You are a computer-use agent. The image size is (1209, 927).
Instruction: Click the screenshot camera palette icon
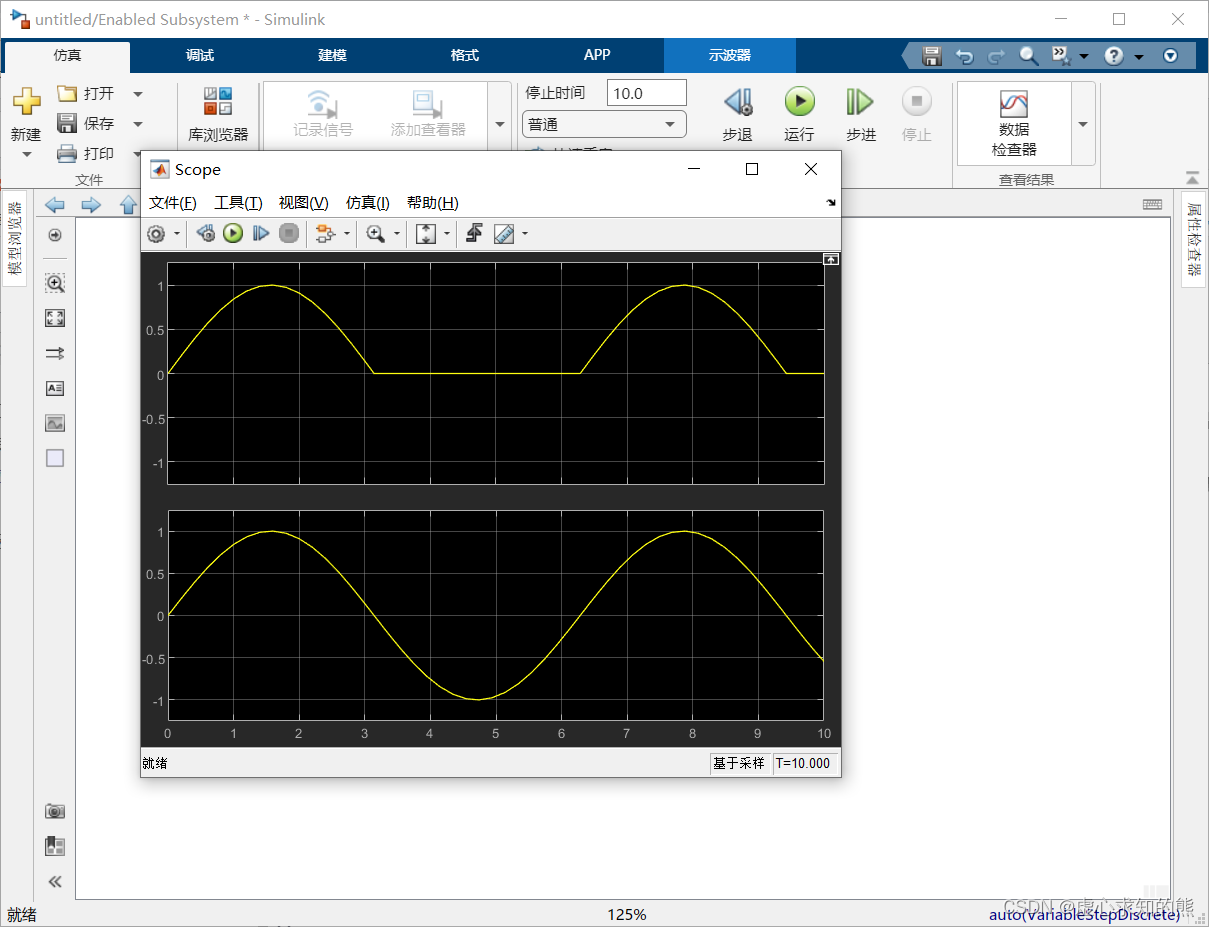point(55,811)
